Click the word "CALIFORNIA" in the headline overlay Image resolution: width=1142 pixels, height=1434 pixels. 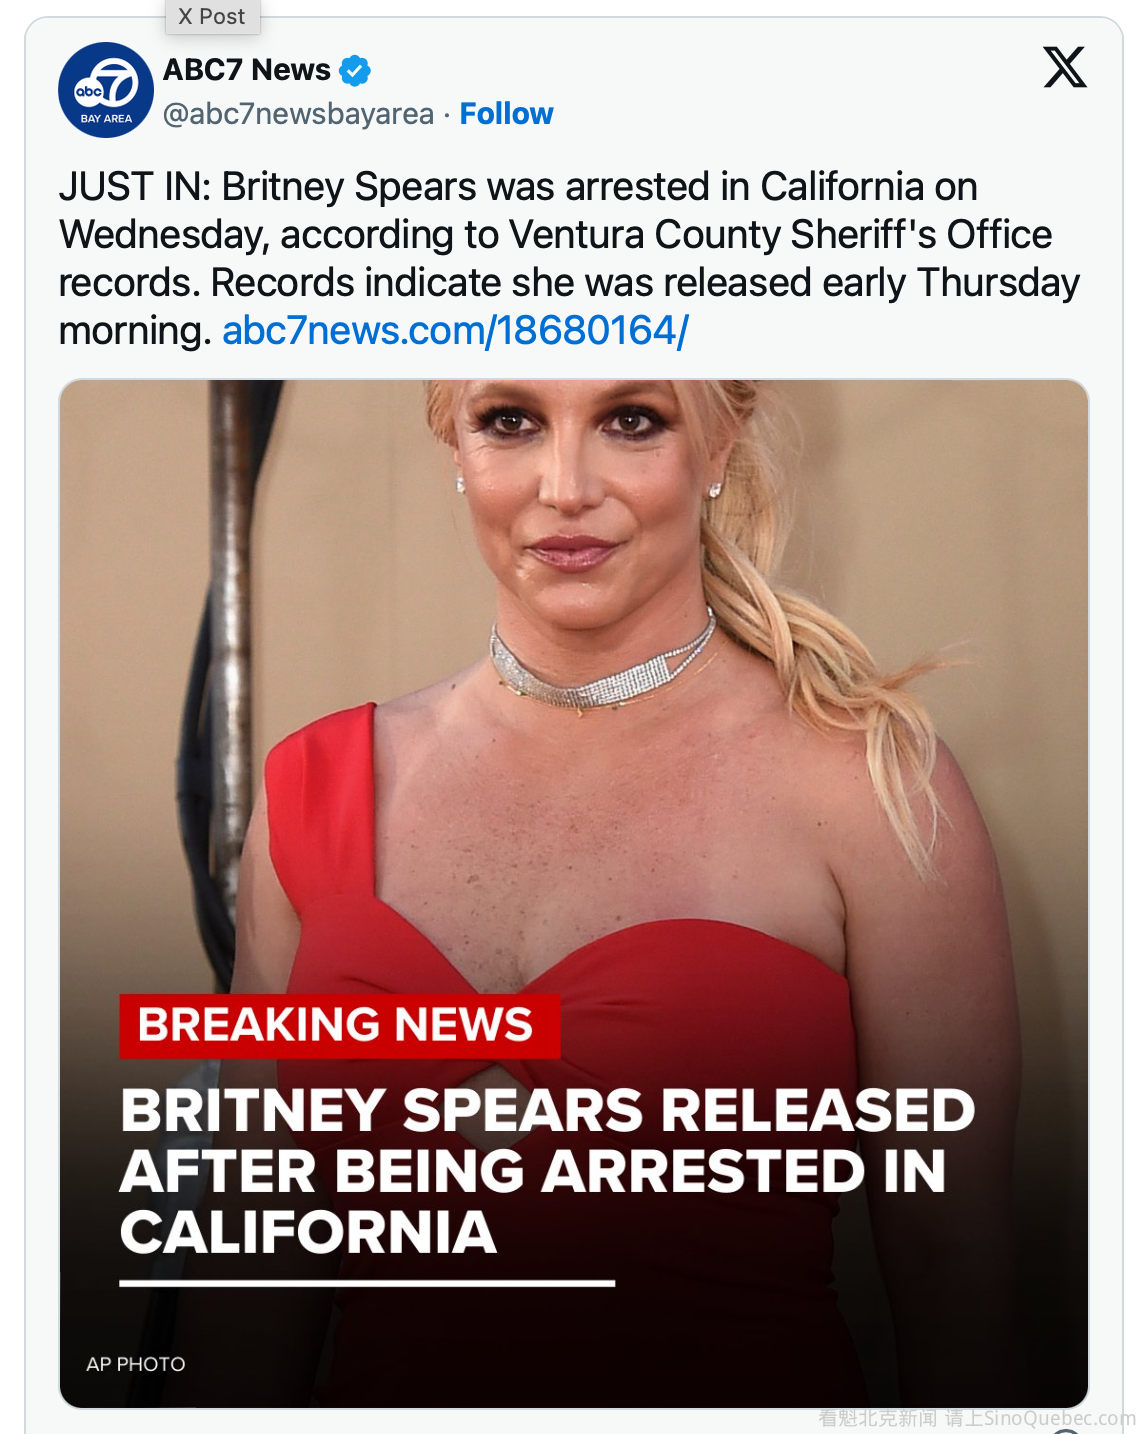point(308,1232)
